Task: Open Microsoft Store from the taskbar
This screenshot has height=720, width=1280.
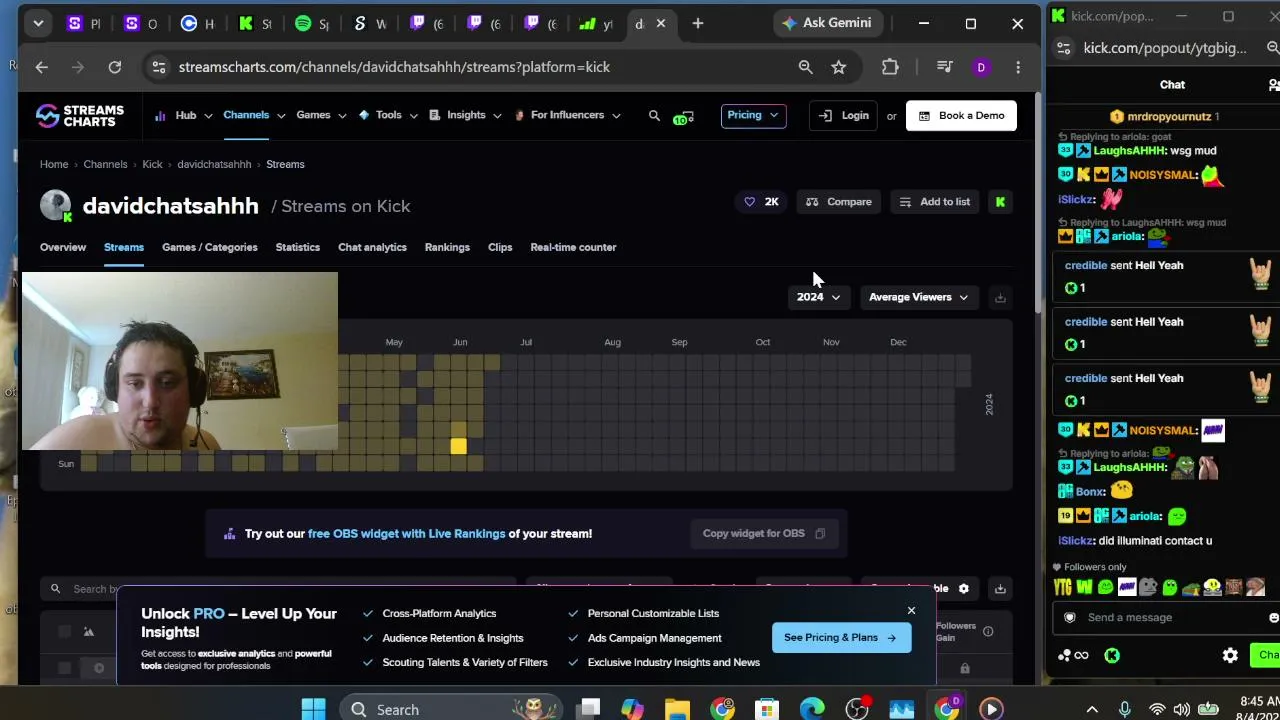Action: (767, 709)
